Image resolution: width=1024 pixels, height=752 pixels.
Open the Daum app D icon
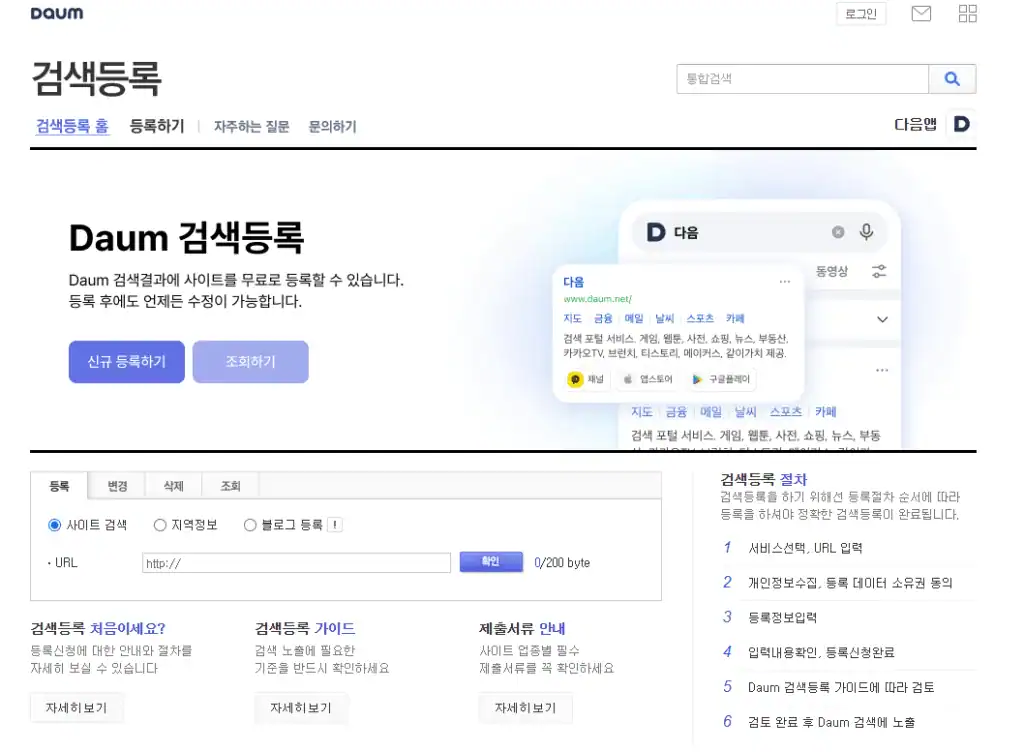961,124
